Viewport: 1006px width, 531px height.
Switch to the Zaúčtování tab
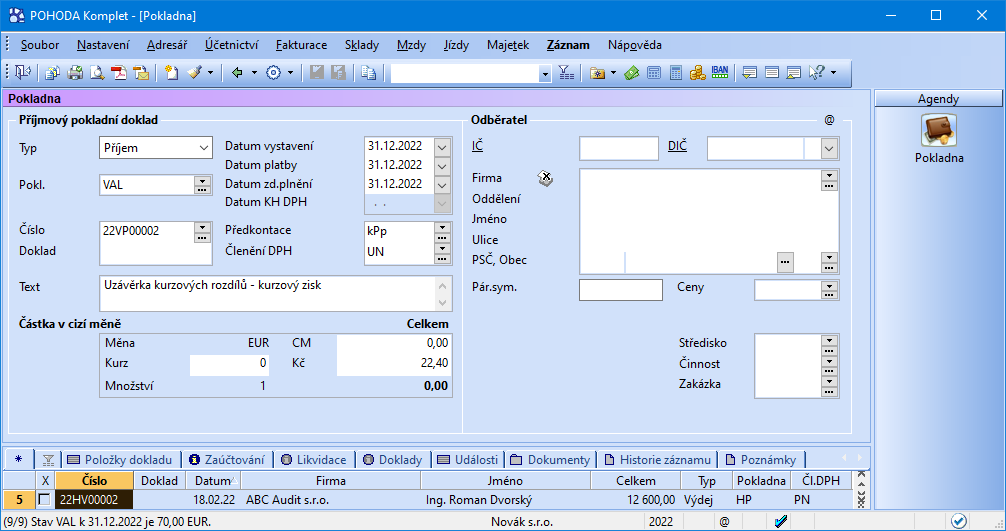(x=227, y=460)
